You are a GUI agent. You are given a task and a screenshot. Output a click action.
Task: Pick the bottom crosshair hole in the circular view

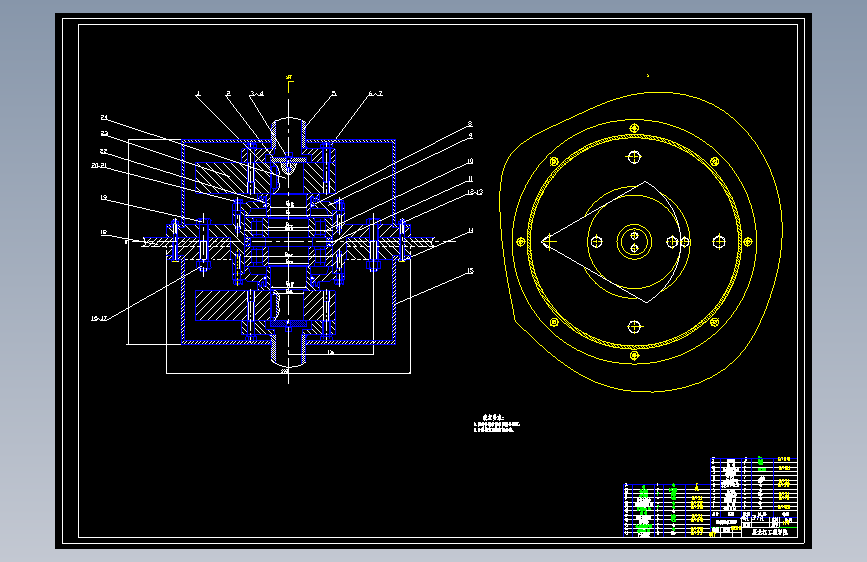tap(634, 326)
